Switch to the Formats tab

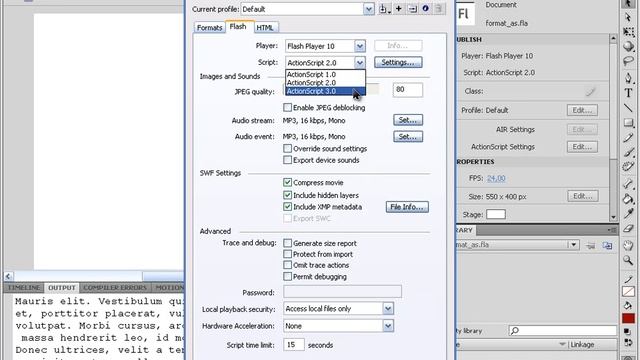tap(209, 27)
